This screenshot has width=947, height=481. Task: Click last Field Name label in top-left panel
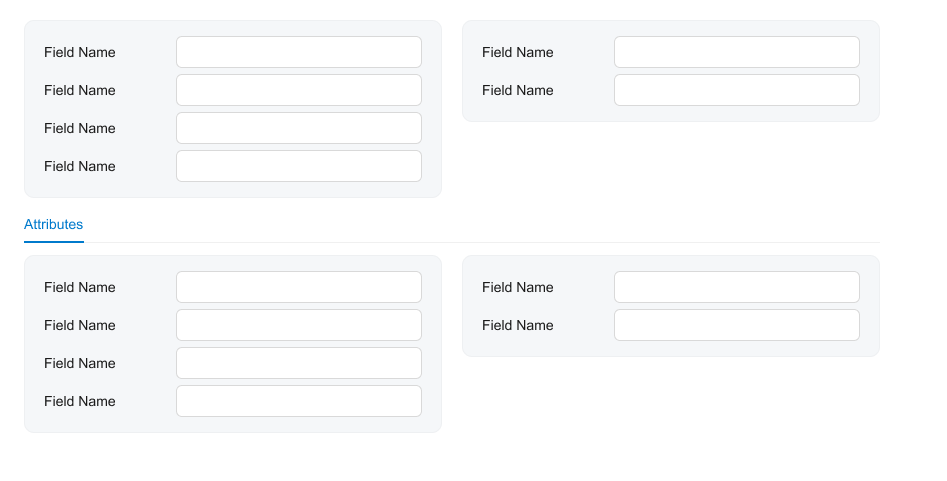80,166
